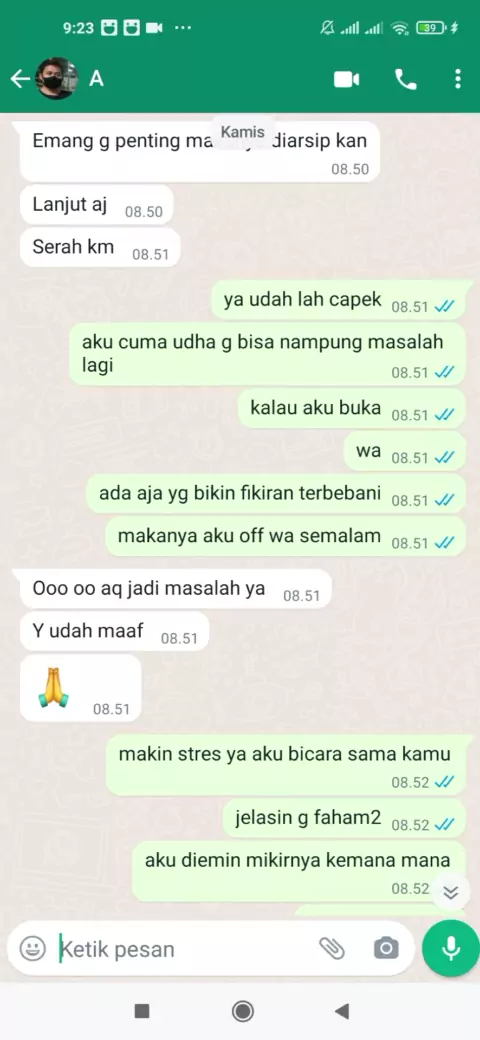480x1040 pixels.
Task: Open contact A's profile picture
Action: 56,79
